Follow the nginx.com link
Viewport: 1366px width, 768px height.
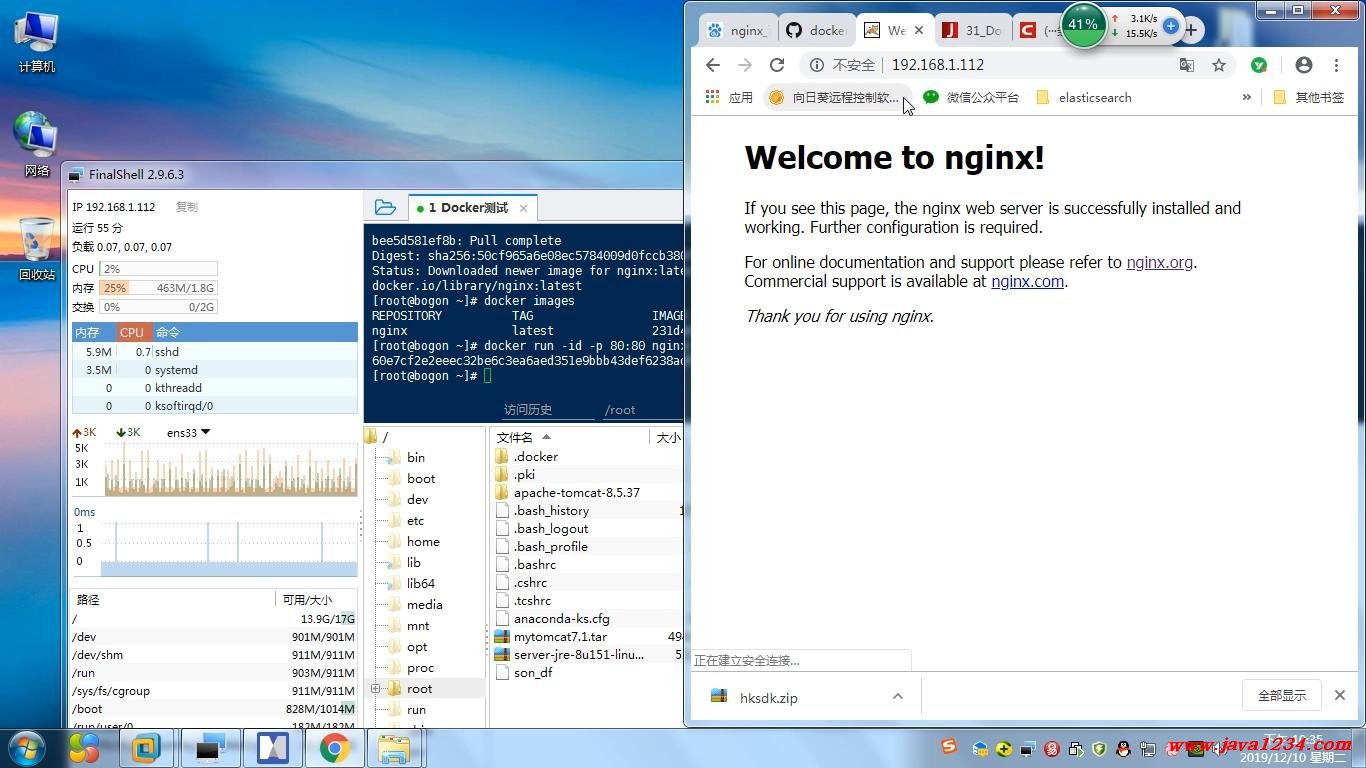1027,282
